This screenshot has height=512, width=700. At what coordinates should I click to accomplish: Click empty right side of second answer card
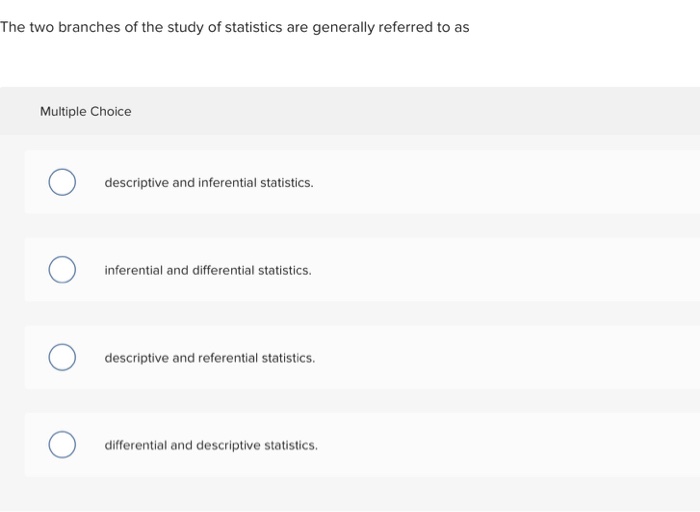coord(550,270)
